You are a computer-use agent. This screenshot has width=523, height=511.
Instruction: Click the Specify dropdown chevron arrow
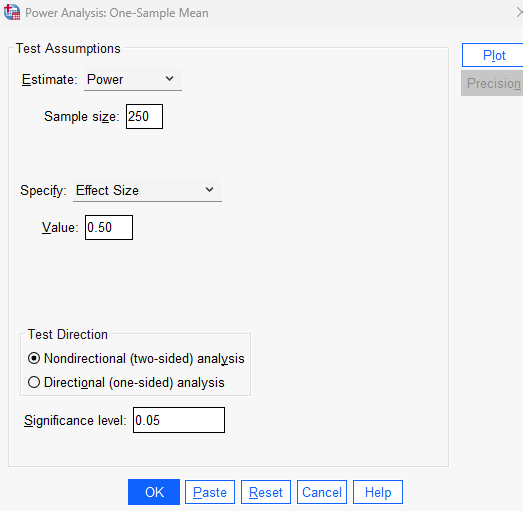click(x=209, y=189)
